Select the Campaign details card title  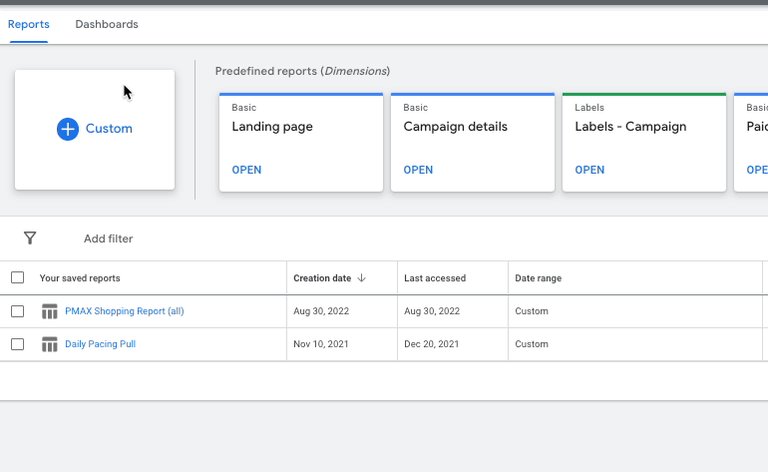pos(456,126)
